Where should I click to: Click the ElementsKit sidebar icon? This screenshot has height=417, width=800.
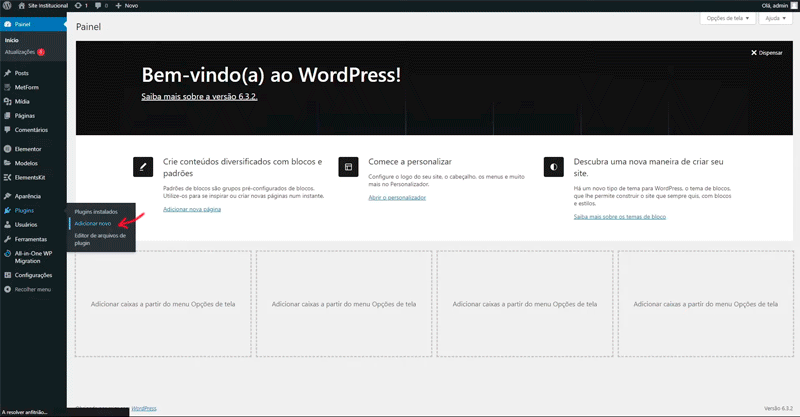[x=8, y=178]
